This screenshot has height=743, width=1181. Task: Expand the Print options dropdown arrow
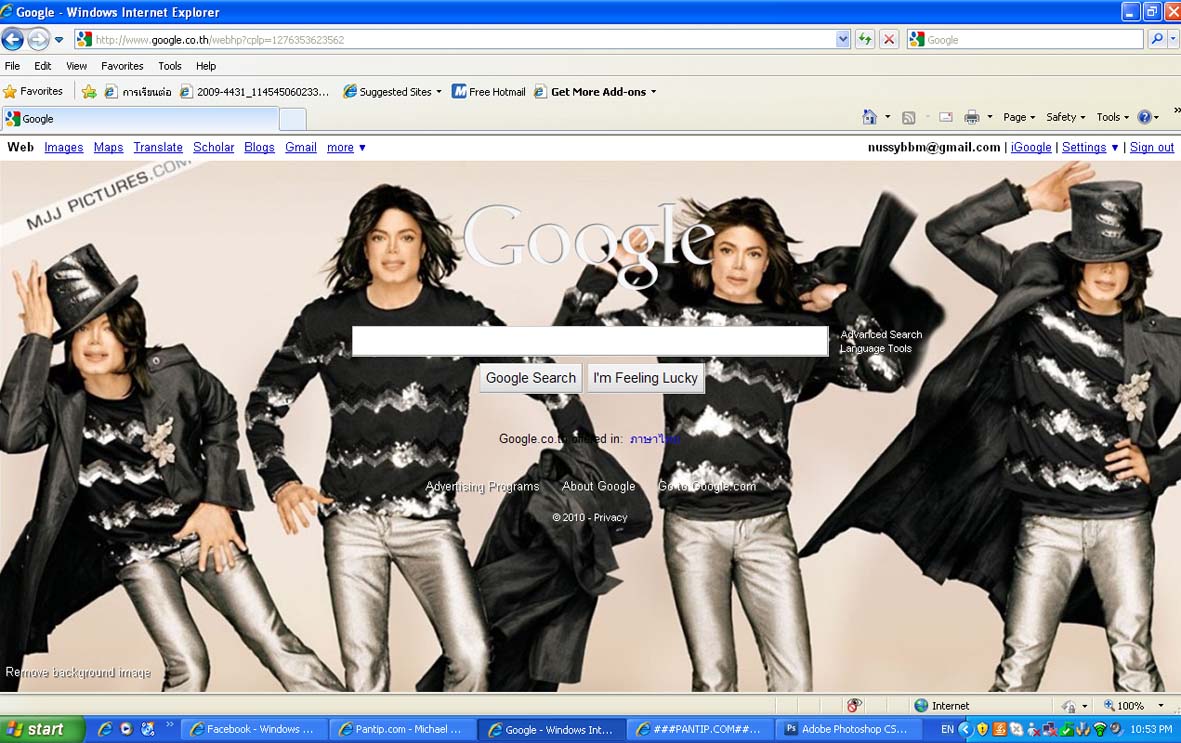point(990,117)
